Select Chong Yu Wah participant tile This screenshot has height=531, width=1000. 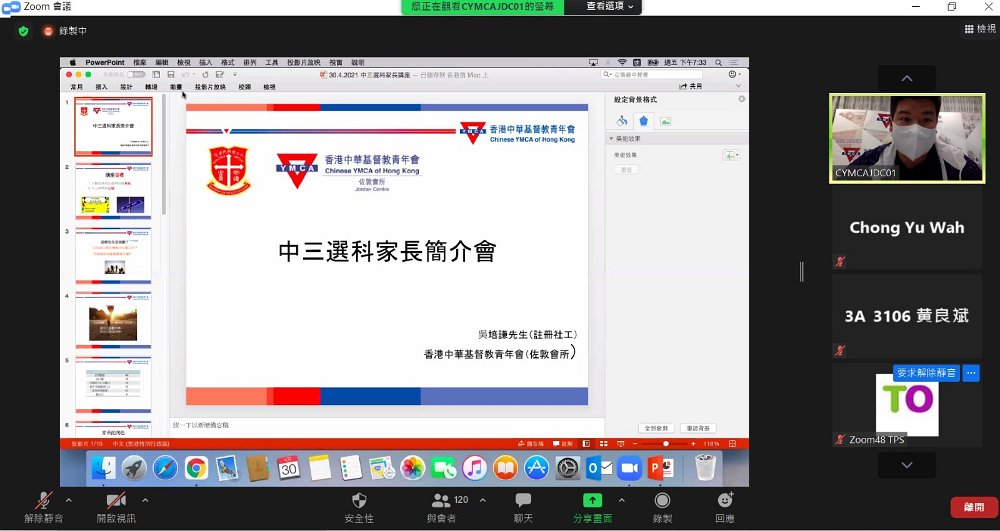point(907,228)
